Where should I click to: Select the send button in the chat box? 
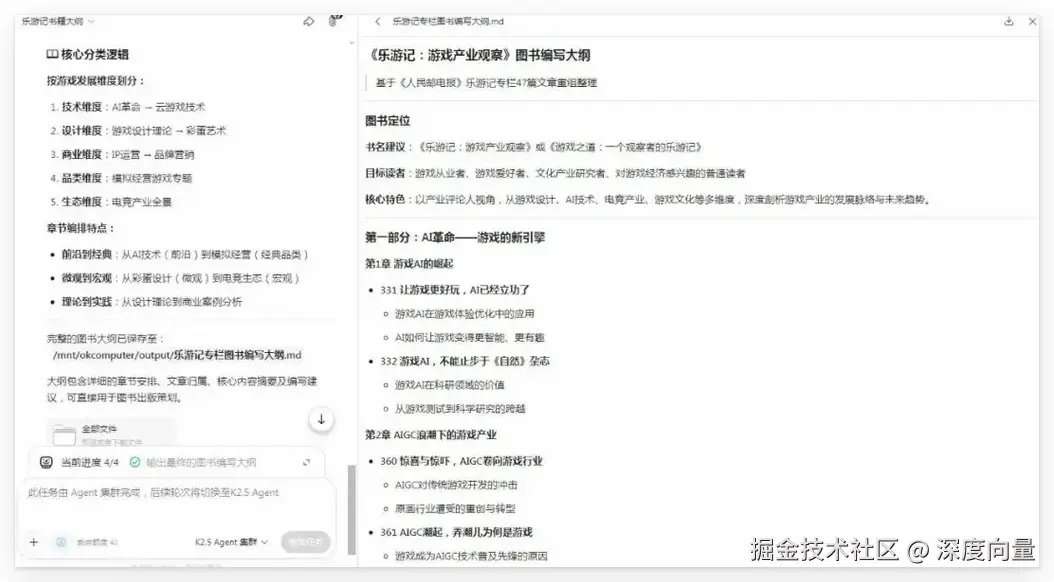pos(306,544)
